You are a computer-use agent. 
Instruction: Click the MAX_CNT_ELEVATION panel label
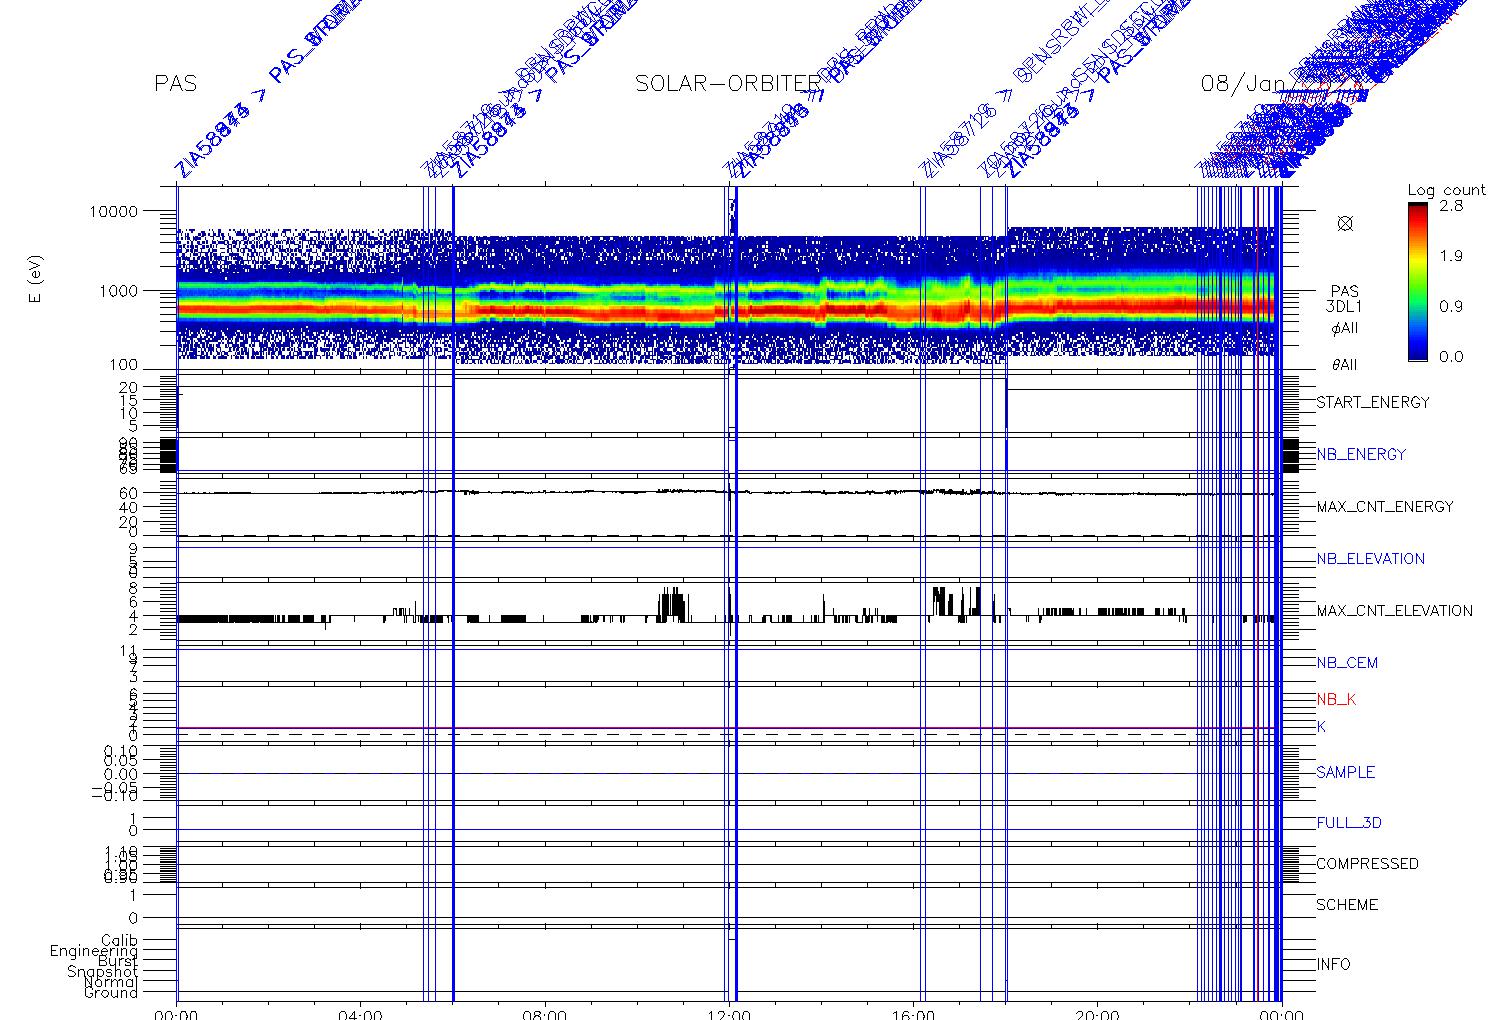tap(1394, 610)
